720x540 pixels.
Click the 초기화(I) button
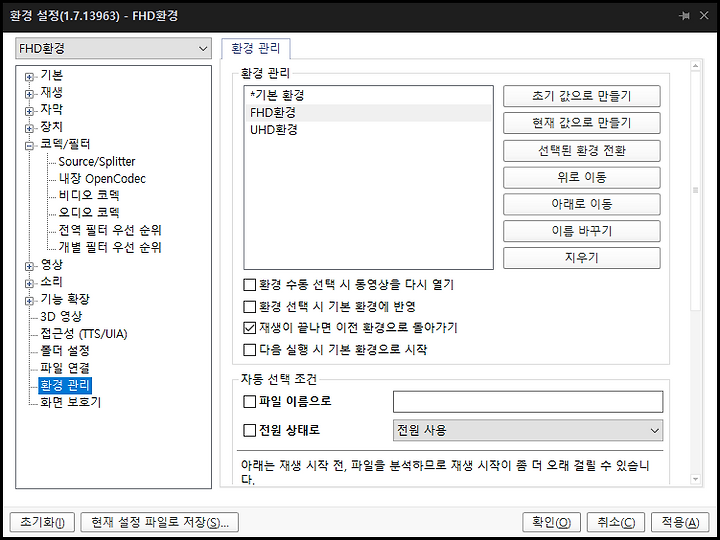[x=43, y=523]
